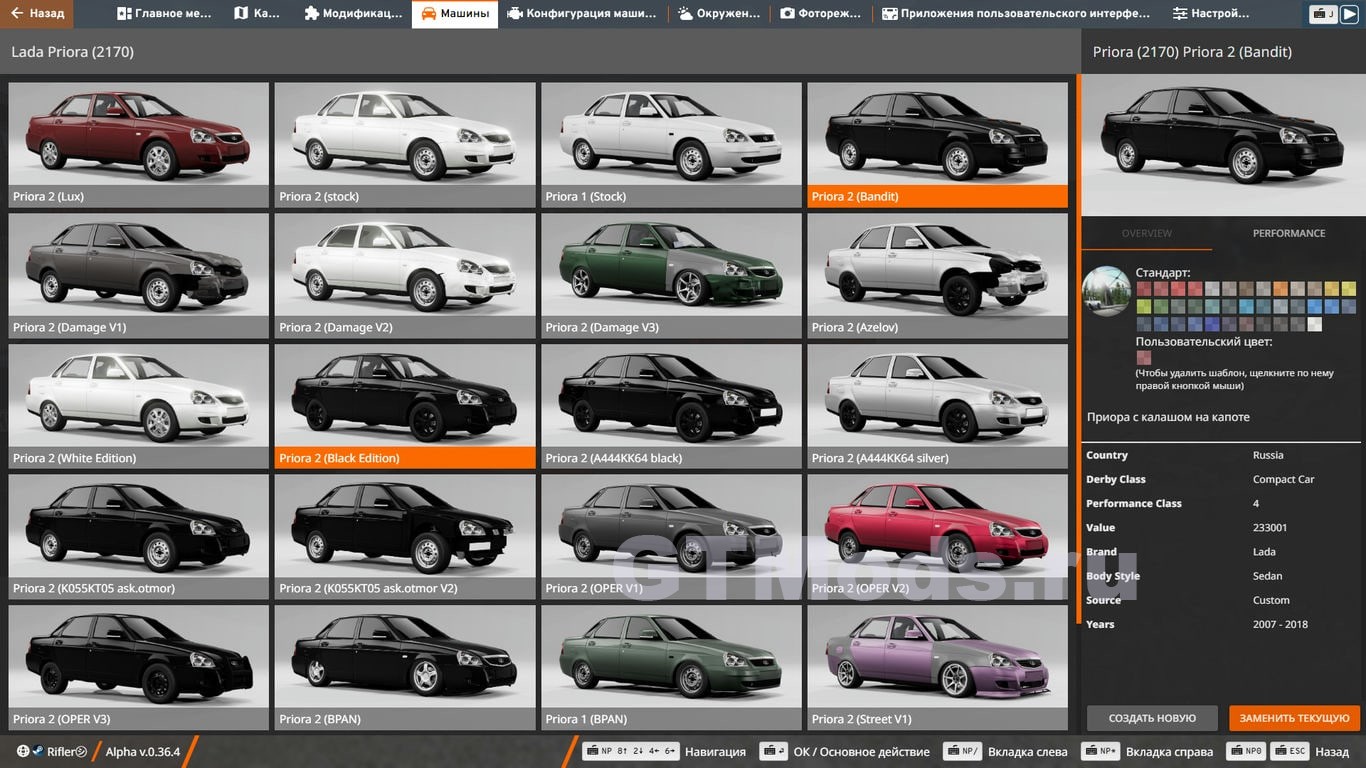Pick the white standard color swatch
Viewport: 1366px width, 768px height.
(1315, 324)
